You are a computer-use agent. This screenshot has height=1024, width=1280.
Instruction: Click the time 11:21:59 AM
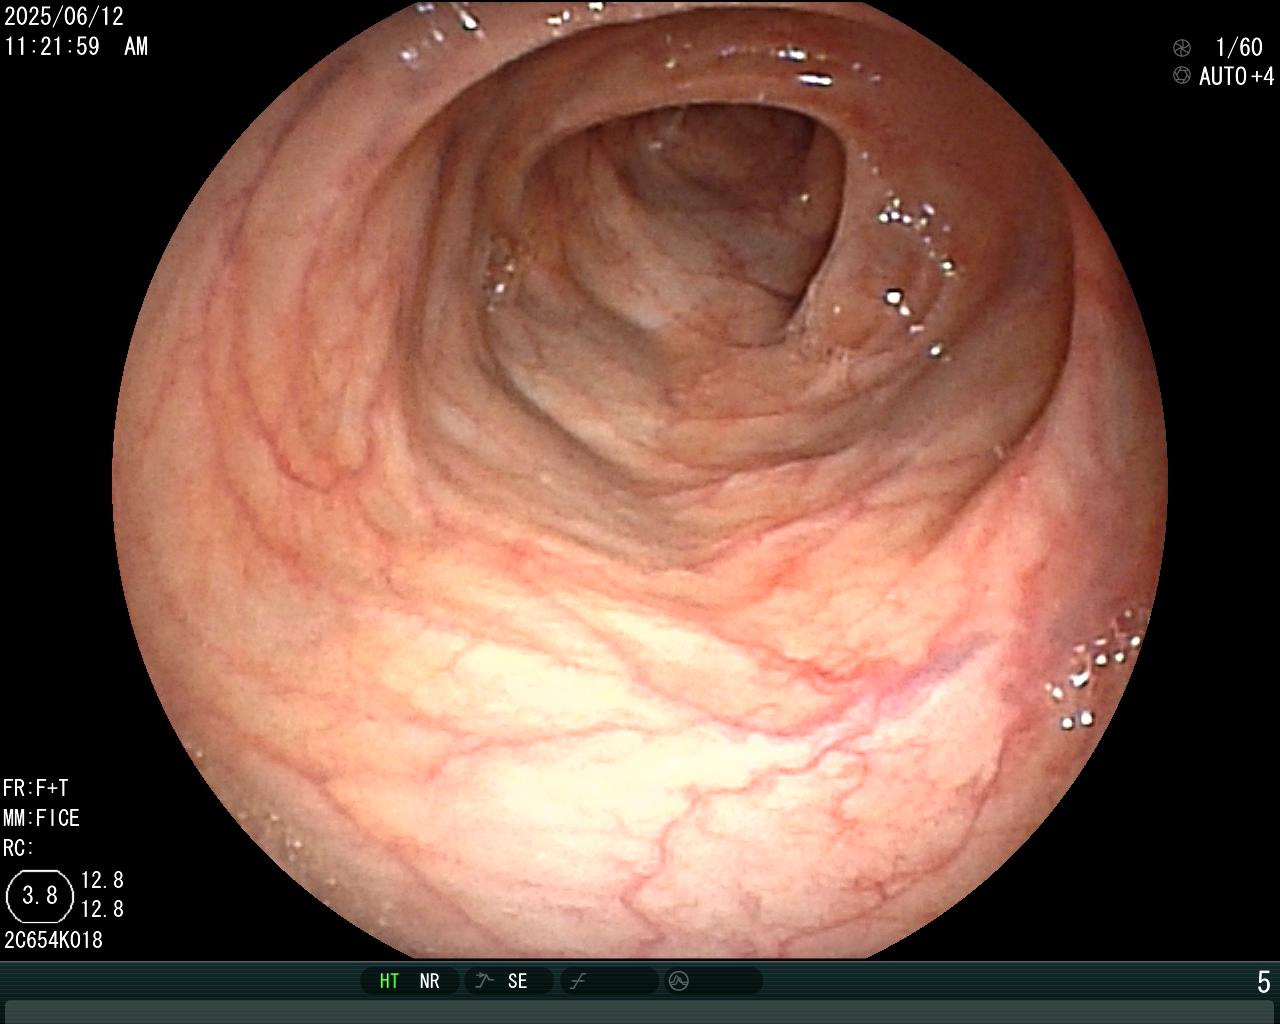click(76, 46)
